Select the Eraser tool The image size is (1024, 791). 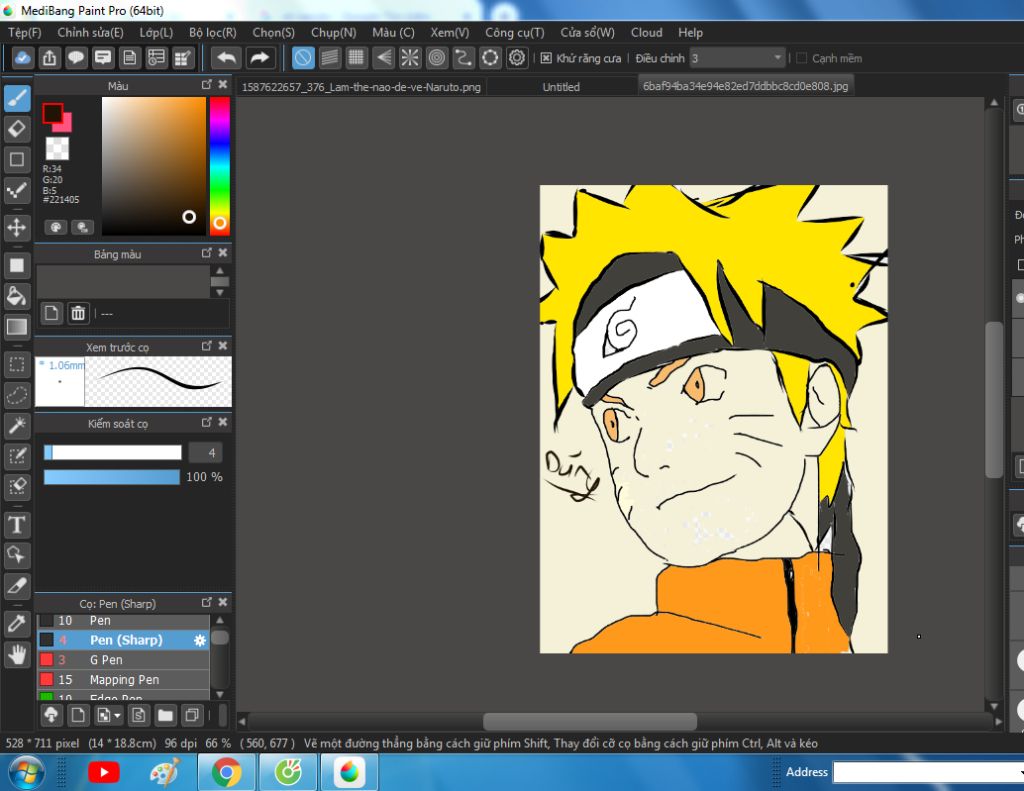click(x=17, y=129)
